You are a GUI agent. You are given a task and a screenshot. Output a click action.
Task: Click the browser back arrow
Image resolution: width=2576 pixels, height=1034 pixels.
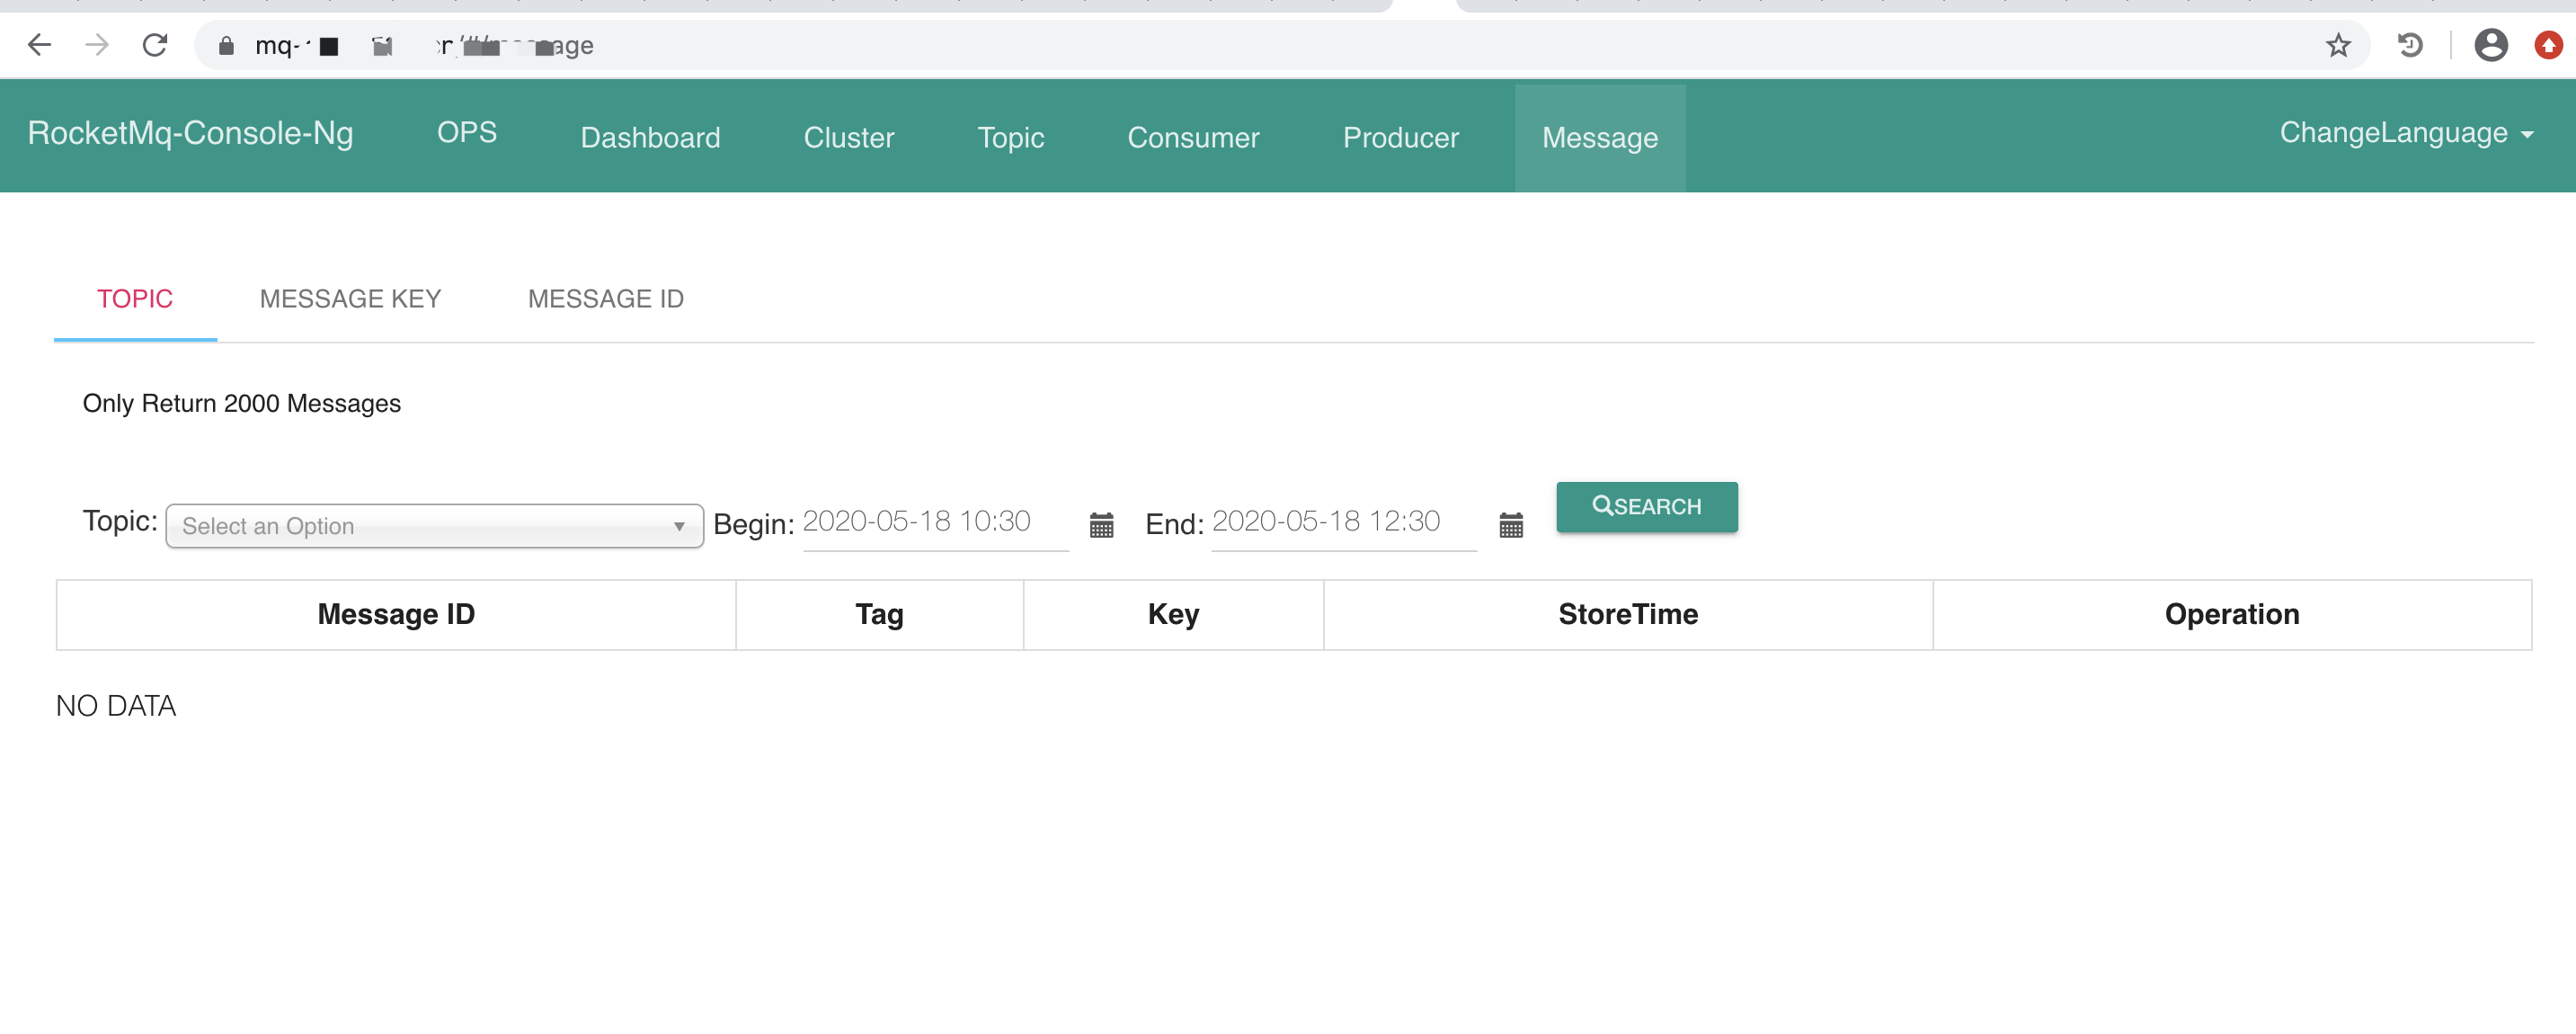(39, 45)
